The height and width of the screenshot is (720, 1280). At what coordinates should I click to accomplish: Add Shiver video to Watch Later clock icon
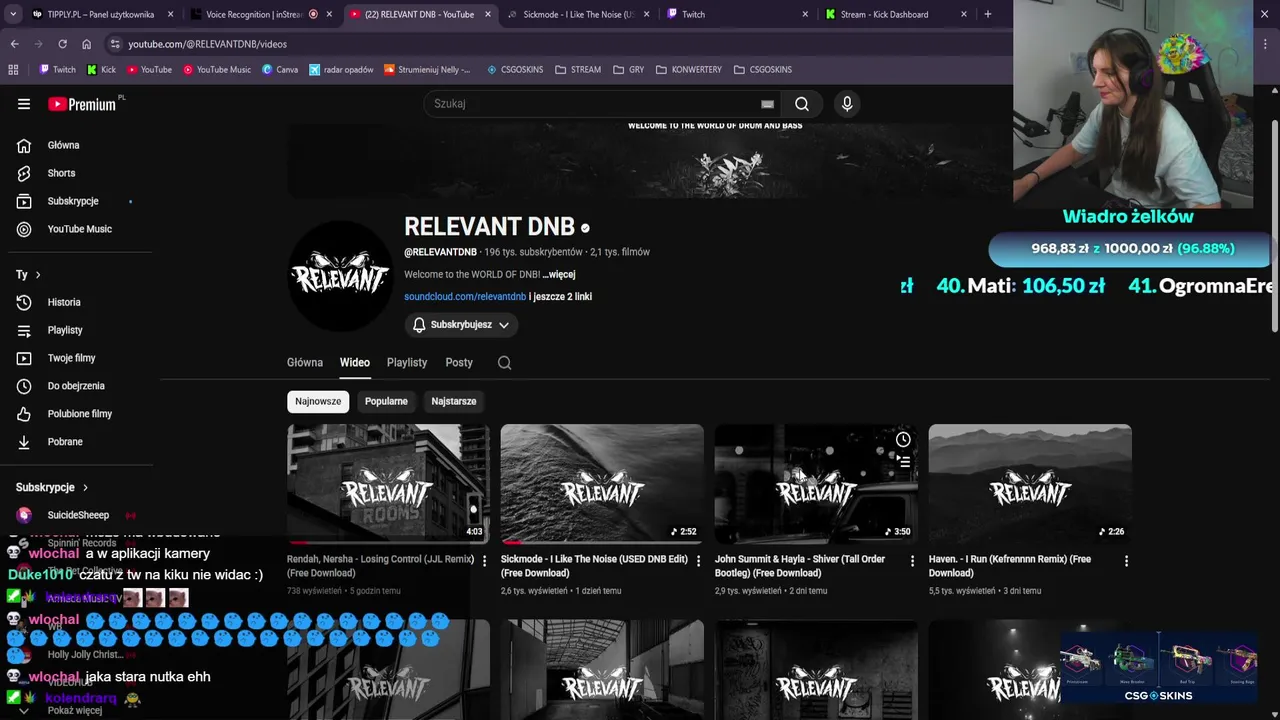point(903,440)
